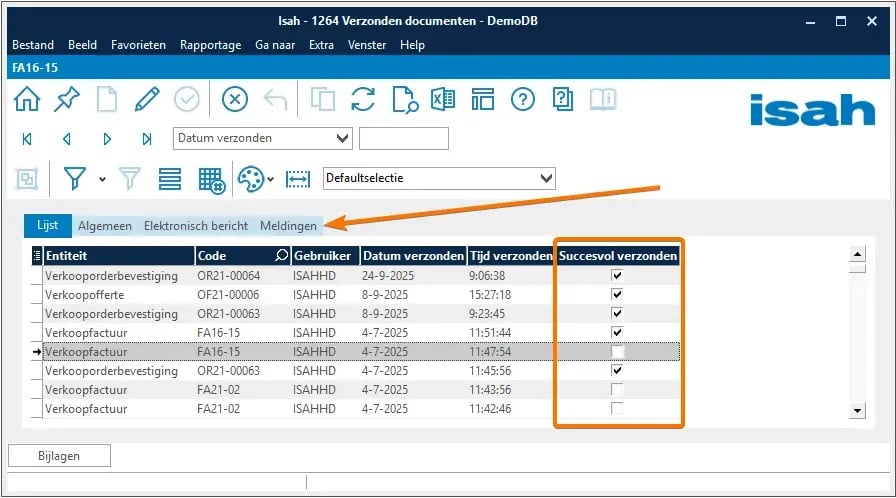Click the grid settings table icon
This screenshot has width=896, height=498.
[211, 180]
